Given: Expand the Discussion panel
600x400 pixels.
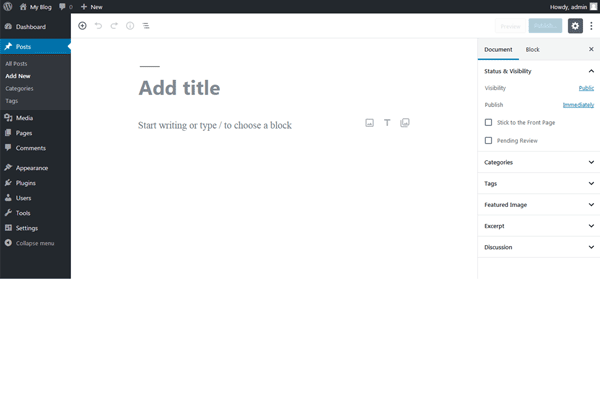Looking at the screenshot, I should [537, 247].
